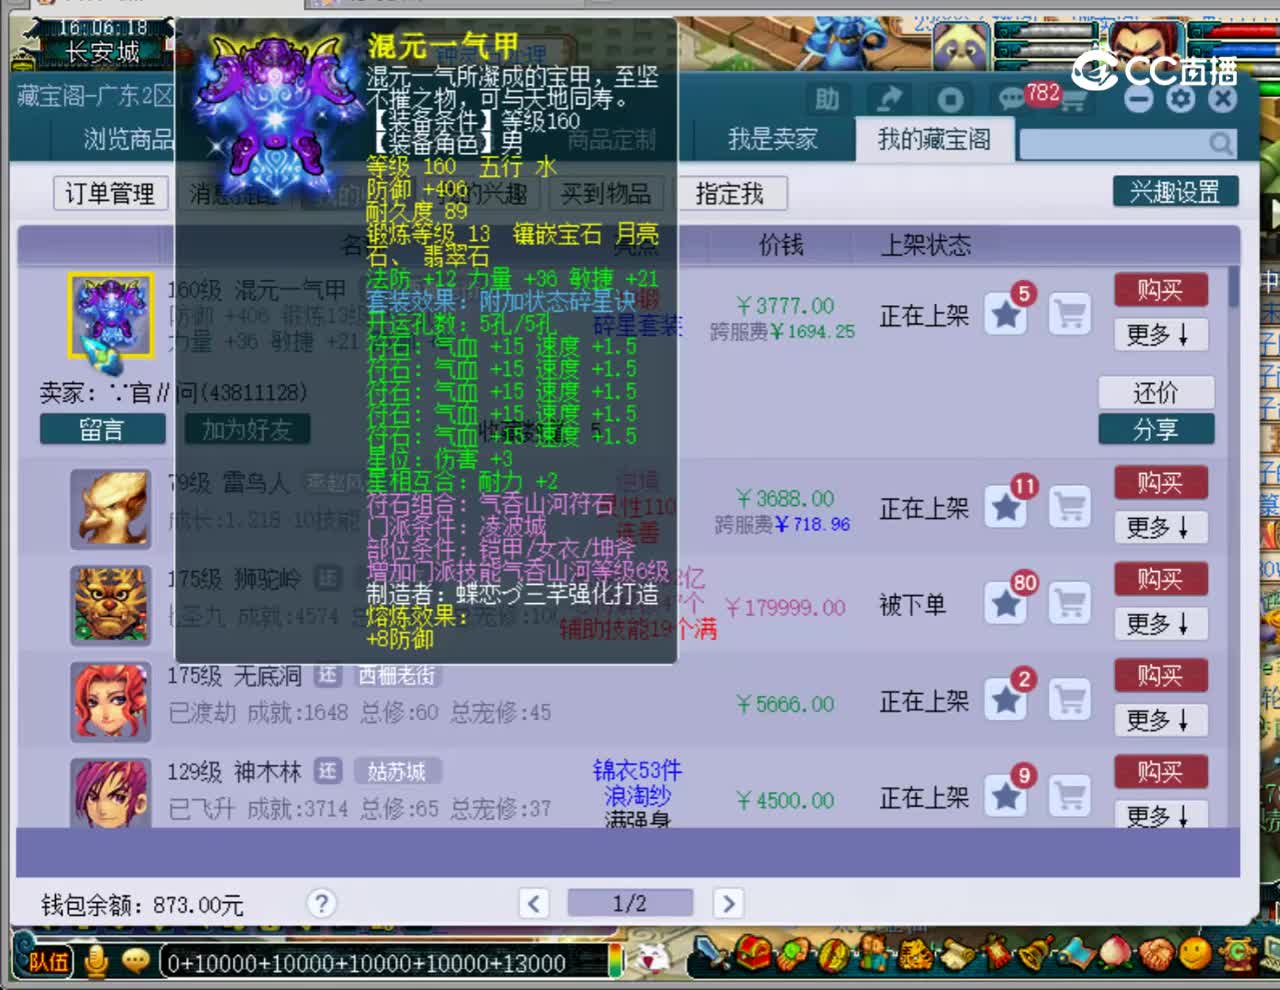Open 兴趣设置 interest settings
The height and width of the screenshot is (990, 1280).
[1175, 191]
